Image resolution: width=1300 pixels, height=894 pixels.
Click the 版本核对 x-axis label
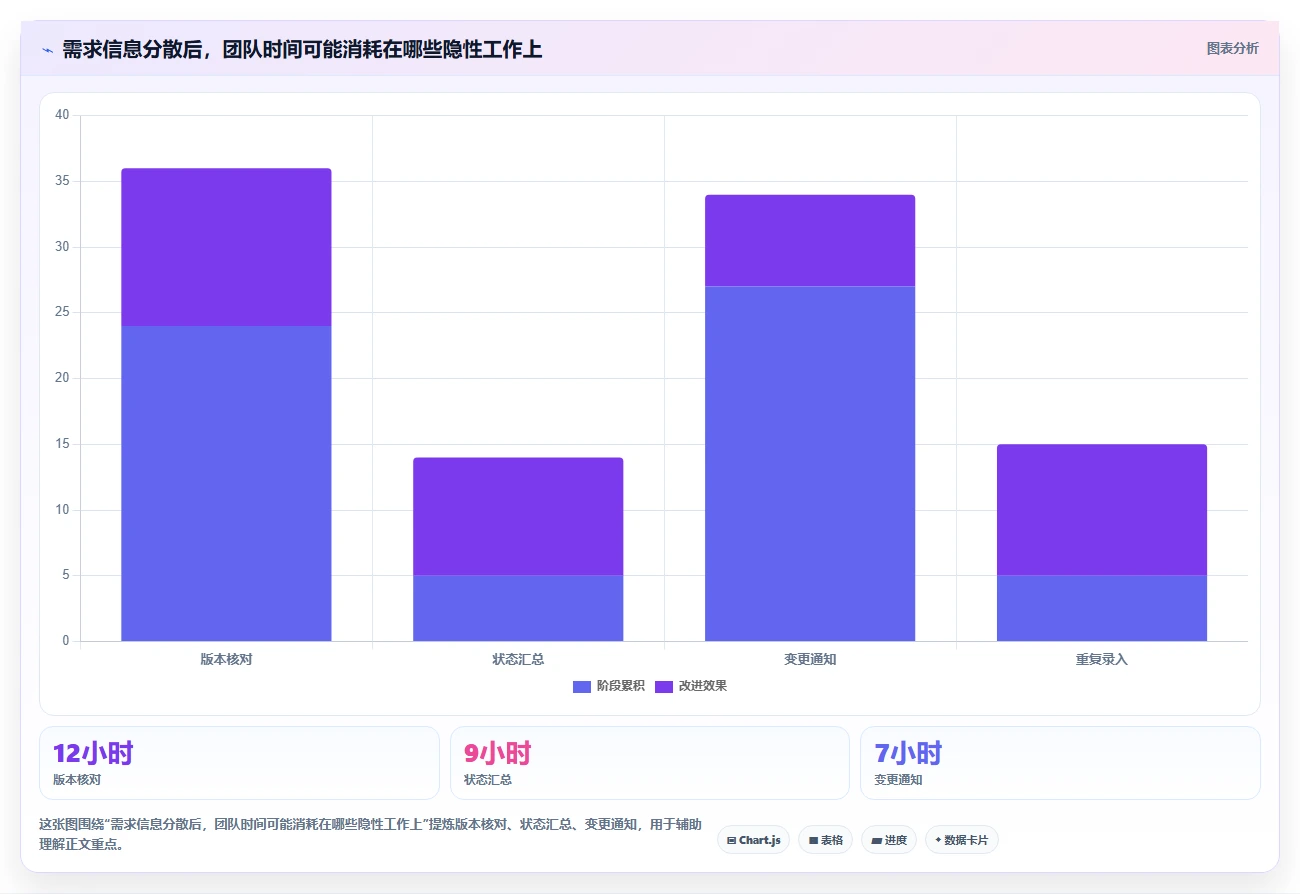click(x=226, y=659)
